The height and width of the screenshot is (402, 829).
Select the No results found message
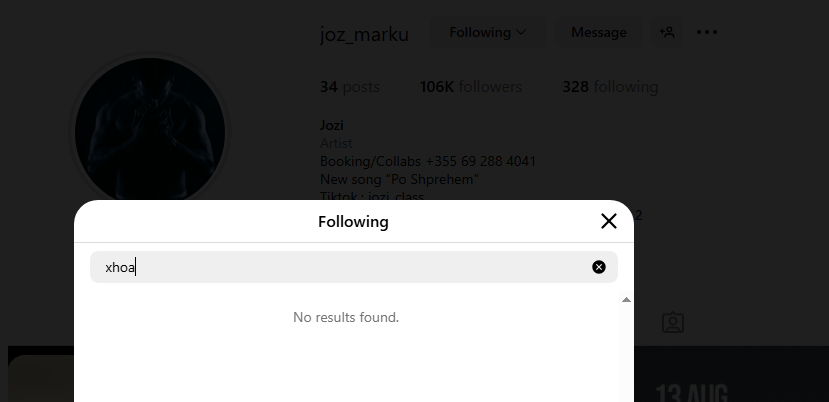(346, 317)
